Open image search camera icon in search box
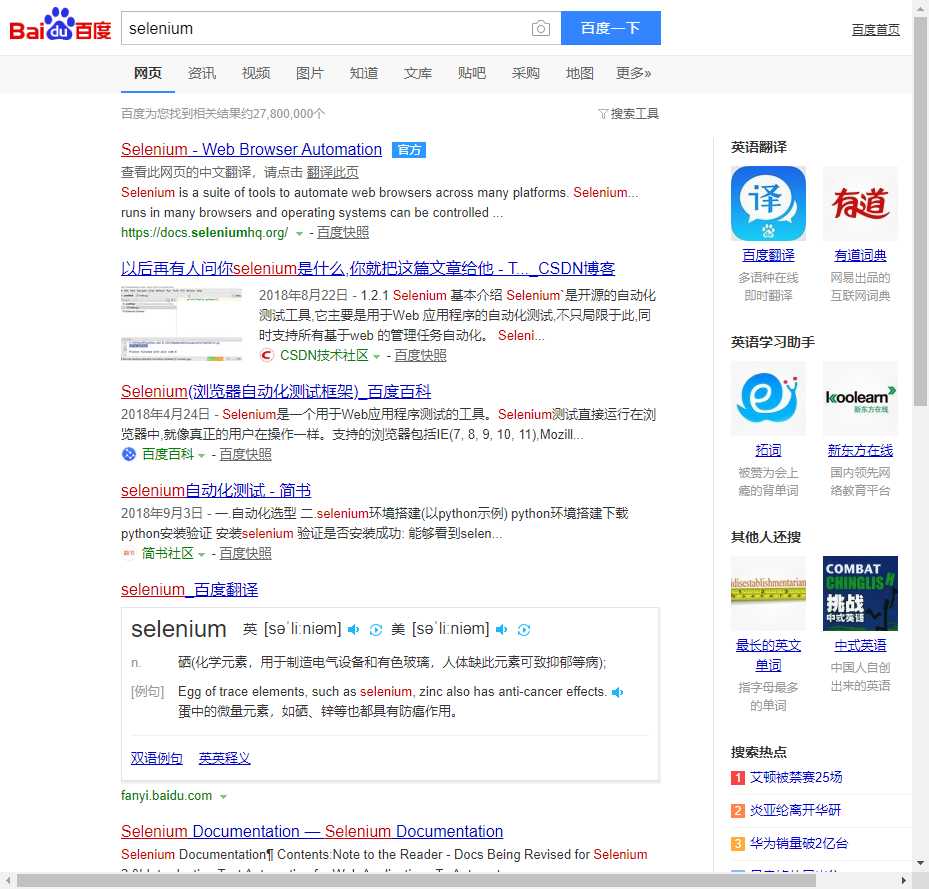 click(x=540, y=28)
